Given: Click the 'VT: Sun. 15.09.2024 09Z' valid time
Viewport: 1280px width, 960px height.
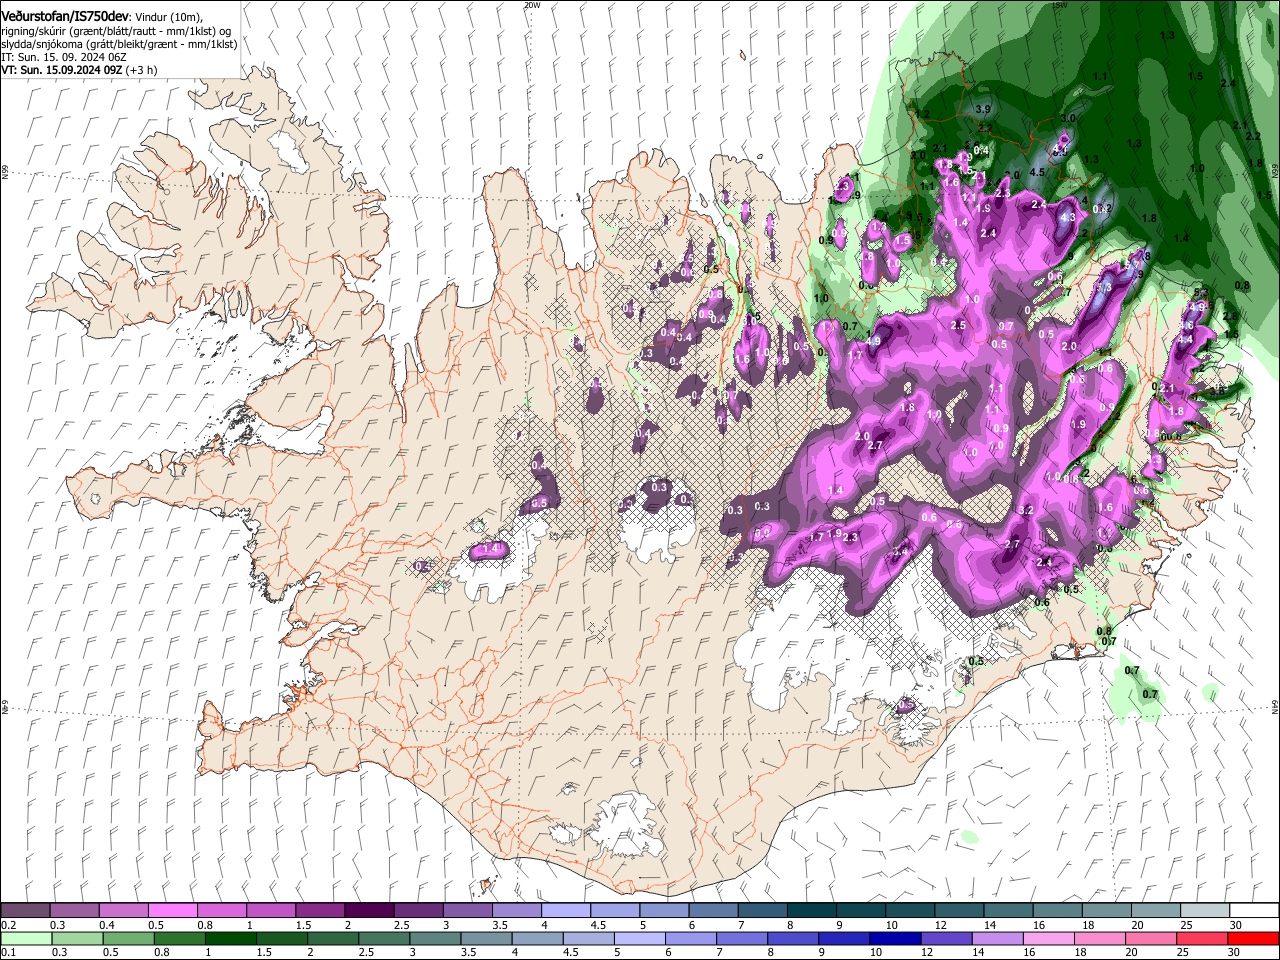Looking at the screenshot, I should point(61,71).
